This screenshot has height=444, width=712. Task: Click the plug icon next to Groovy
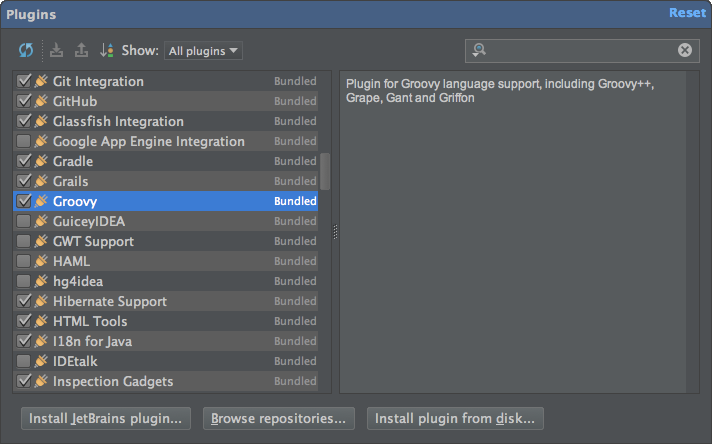[41, 201]
